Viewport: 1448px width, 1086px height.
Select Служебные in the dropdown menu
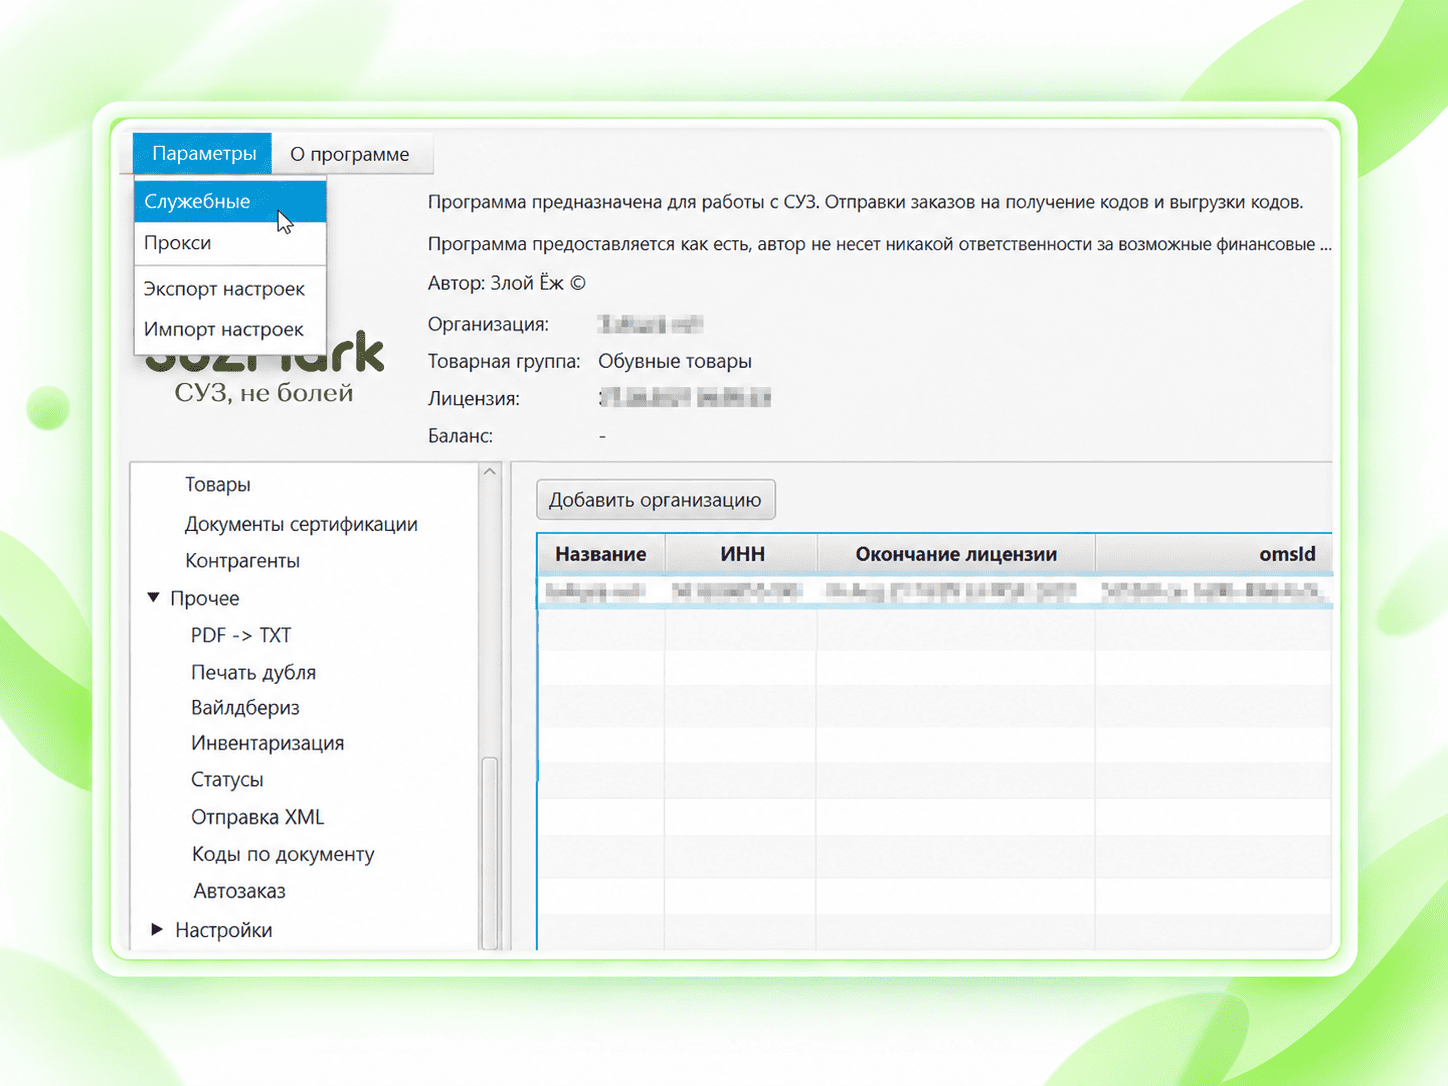click(230, 201)
